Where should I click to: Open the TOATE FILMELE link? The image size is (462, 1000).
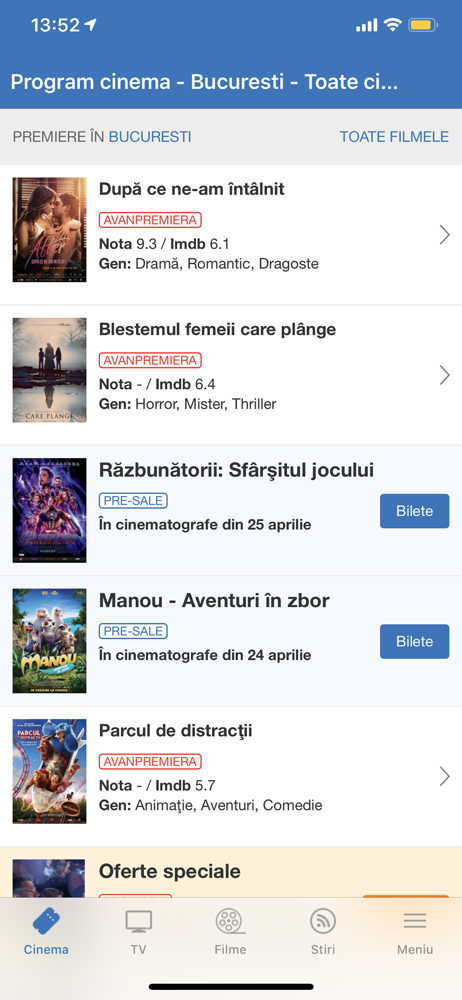[x=394, y=137]
